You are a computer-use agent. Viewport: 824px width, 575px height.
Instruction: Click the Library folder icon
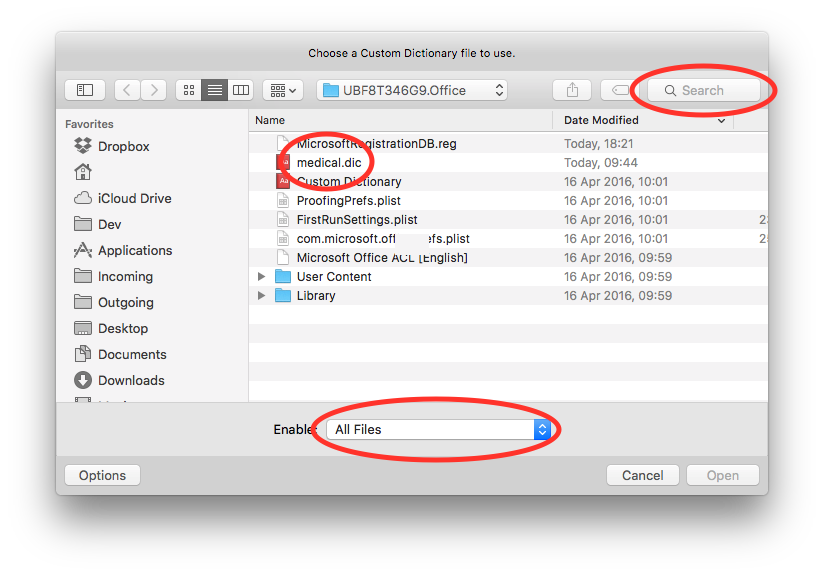click(x=283, y=295)
